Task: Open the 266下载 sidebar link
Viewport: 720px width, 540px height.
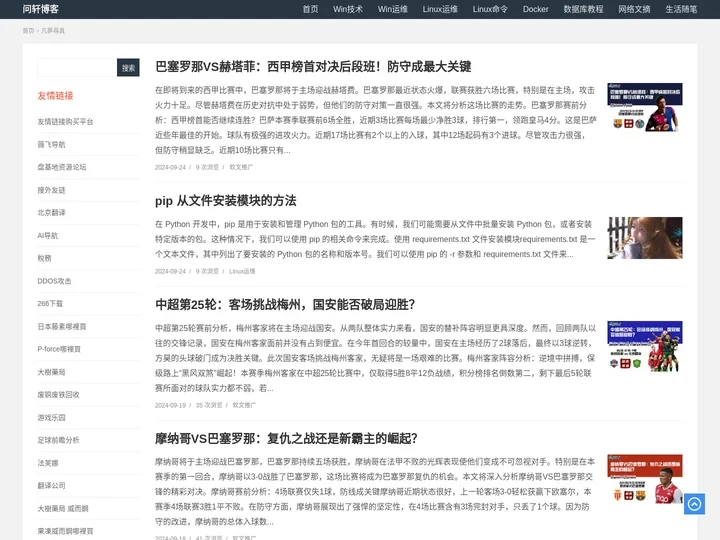Action: (x=50, y=304)
